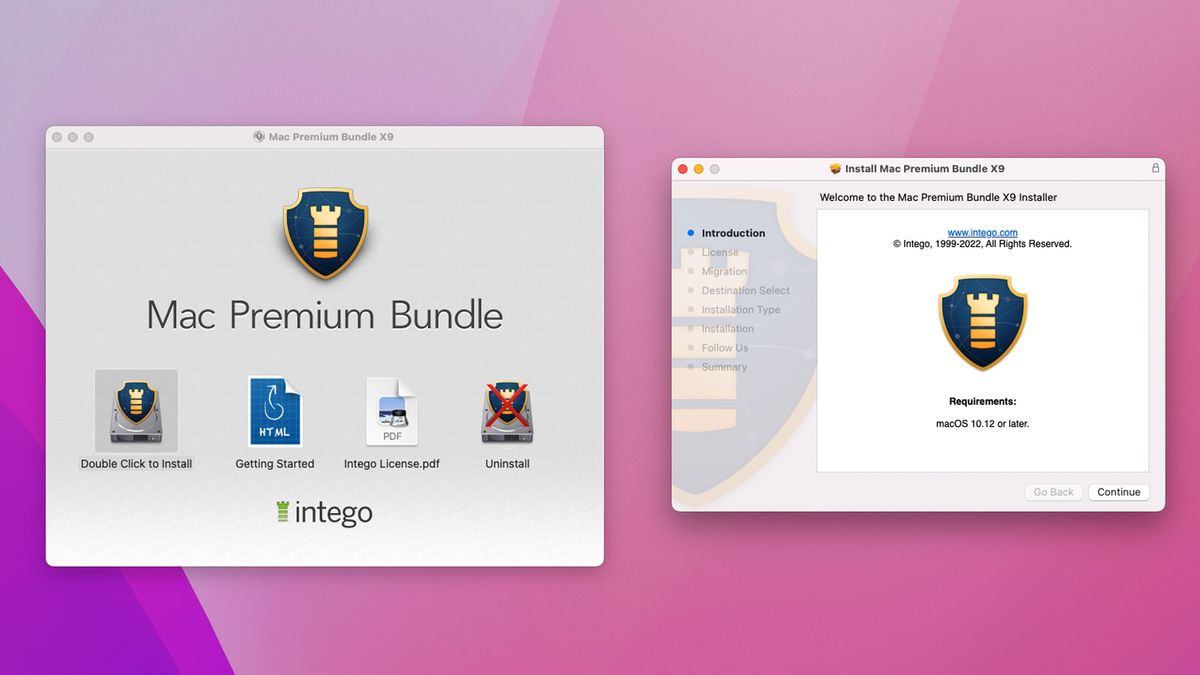Click the Continue button

[x=1118, y=491]
